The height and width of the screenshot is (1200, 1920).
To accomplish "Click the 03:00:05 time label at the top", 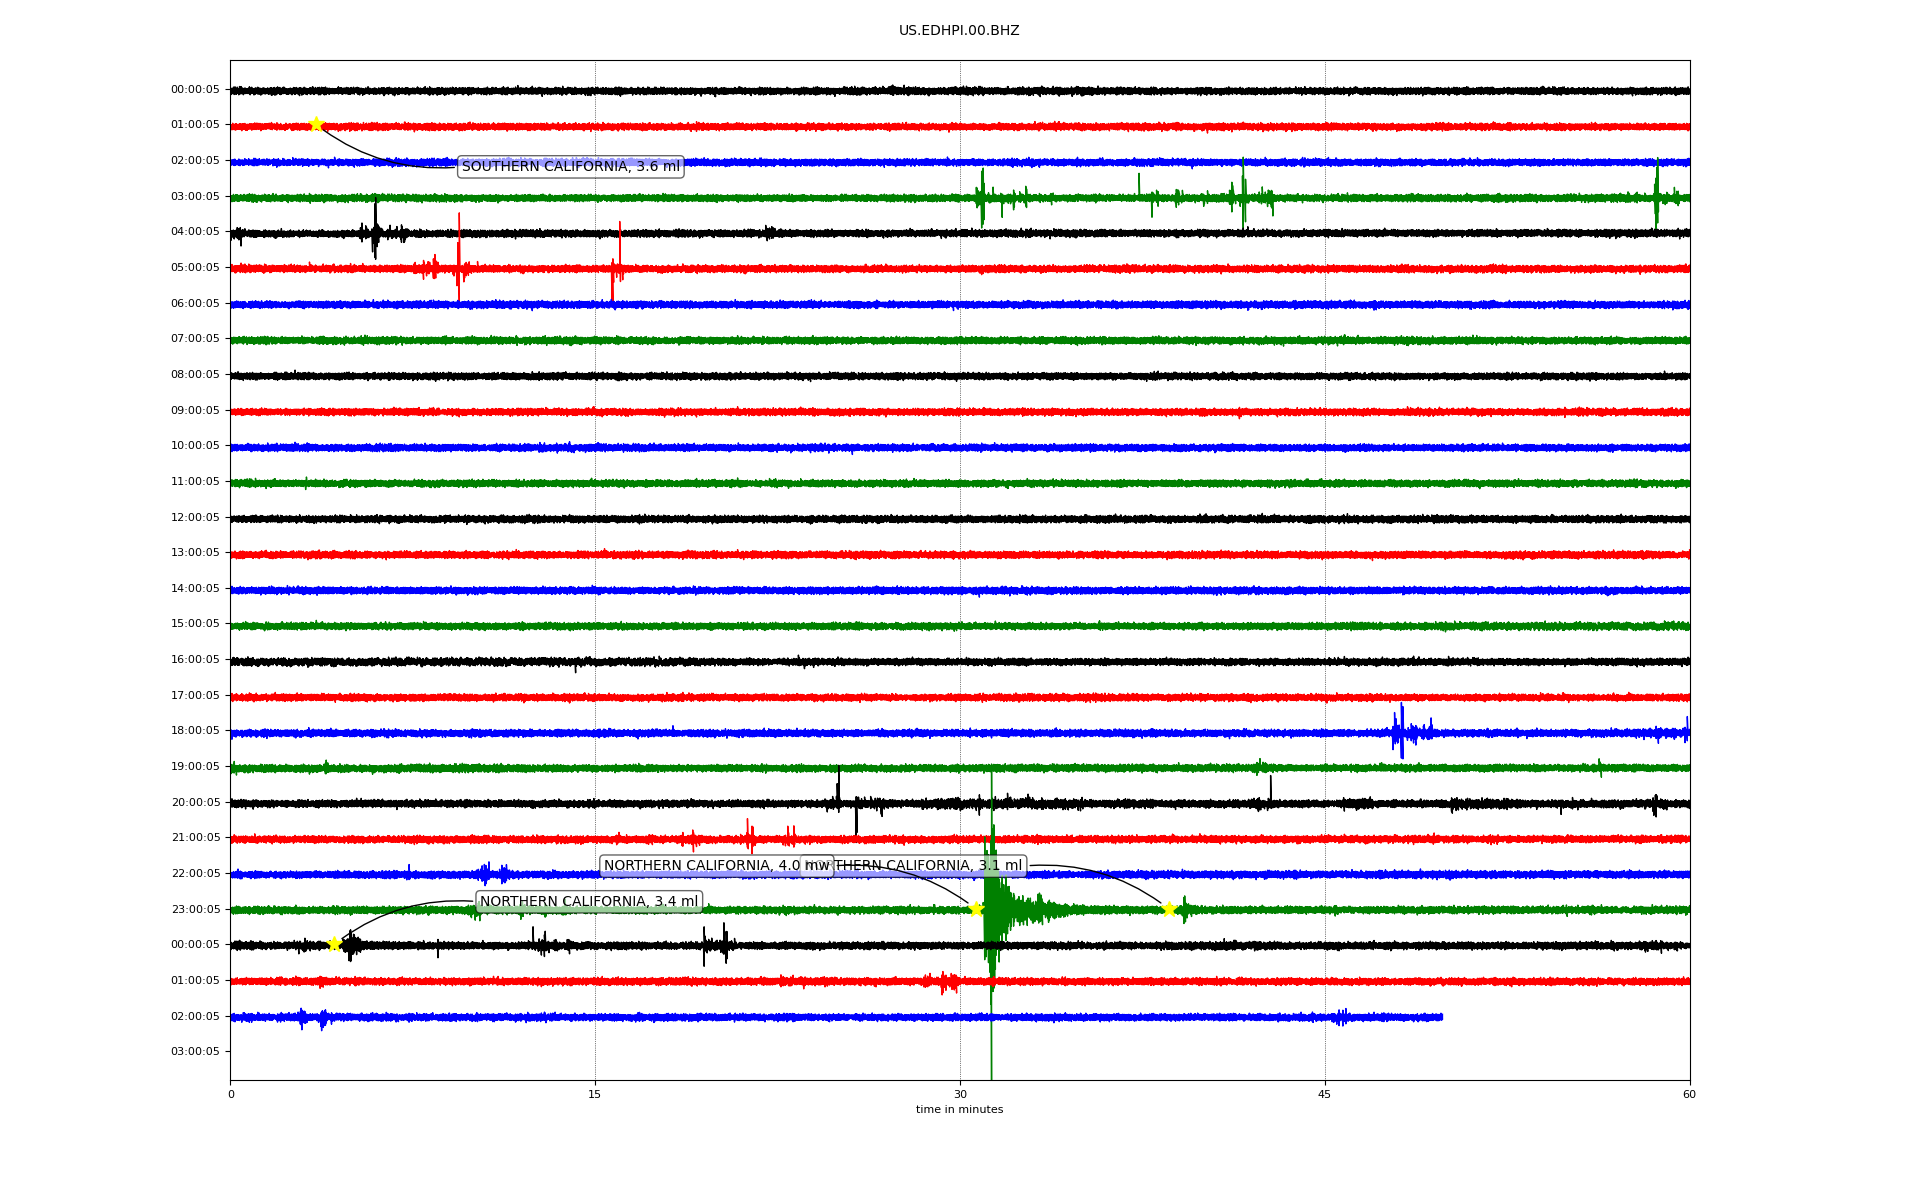I will point(195,196).
